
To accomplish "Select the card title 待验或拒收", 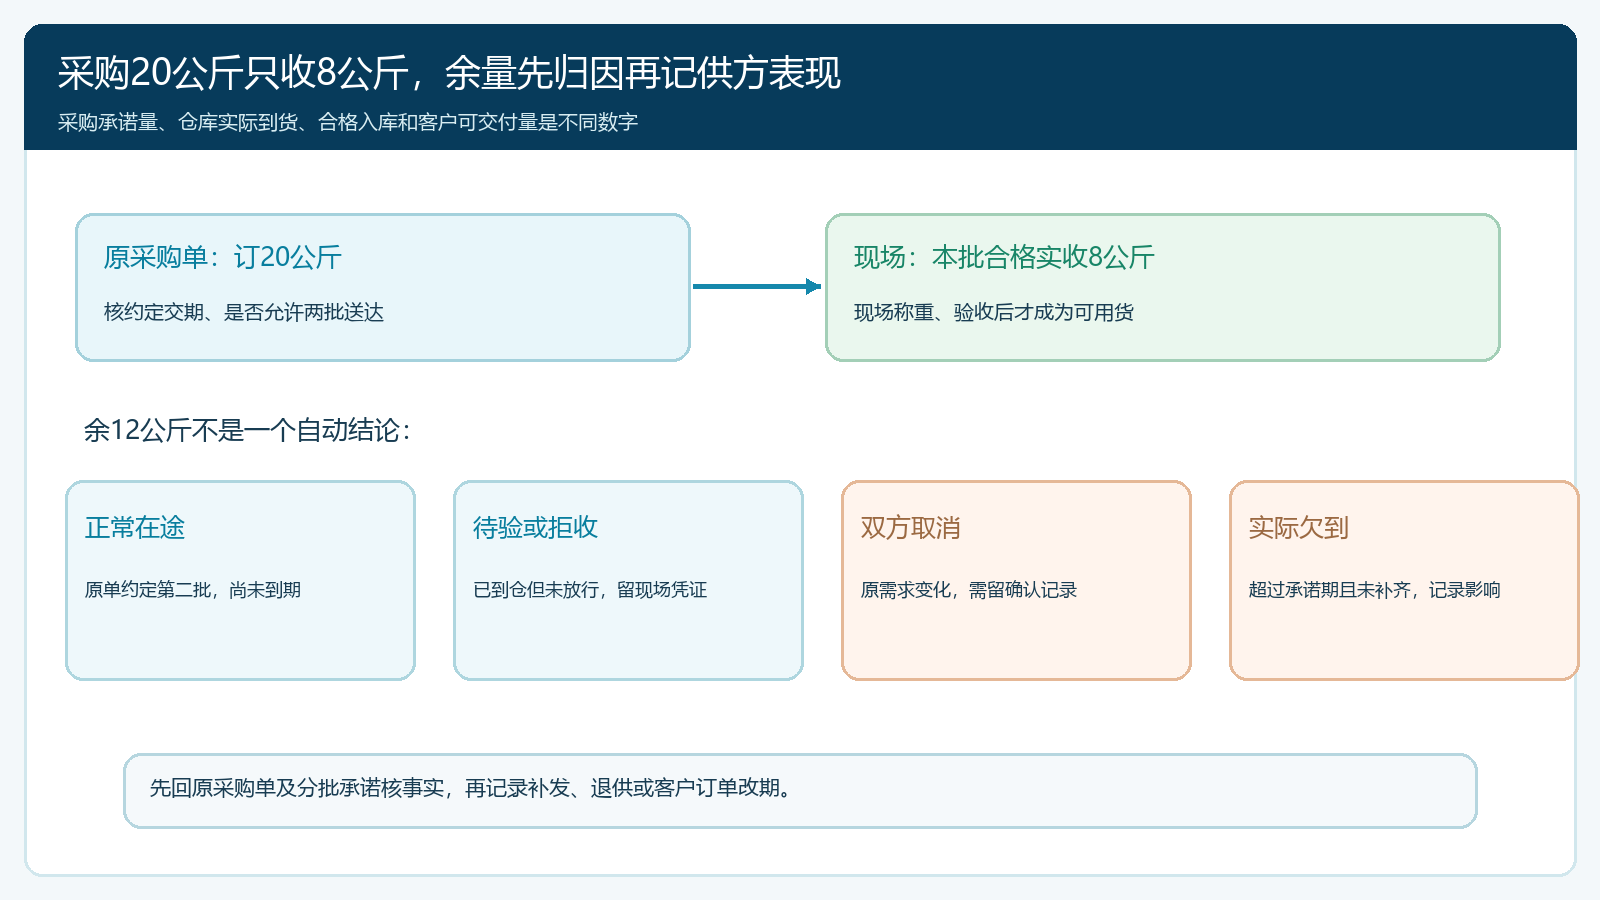I will pyautogui.click(x=535, y=527).
